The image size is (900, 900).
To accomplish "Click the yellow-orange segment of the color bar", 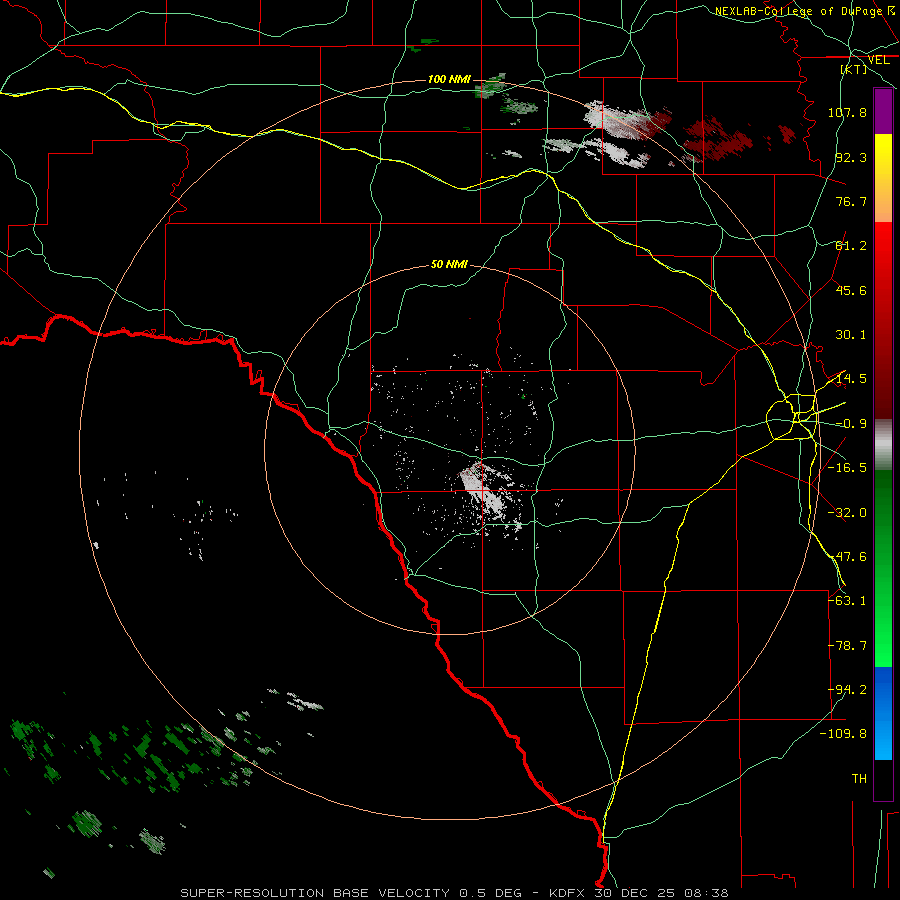I will pos(883,178).
